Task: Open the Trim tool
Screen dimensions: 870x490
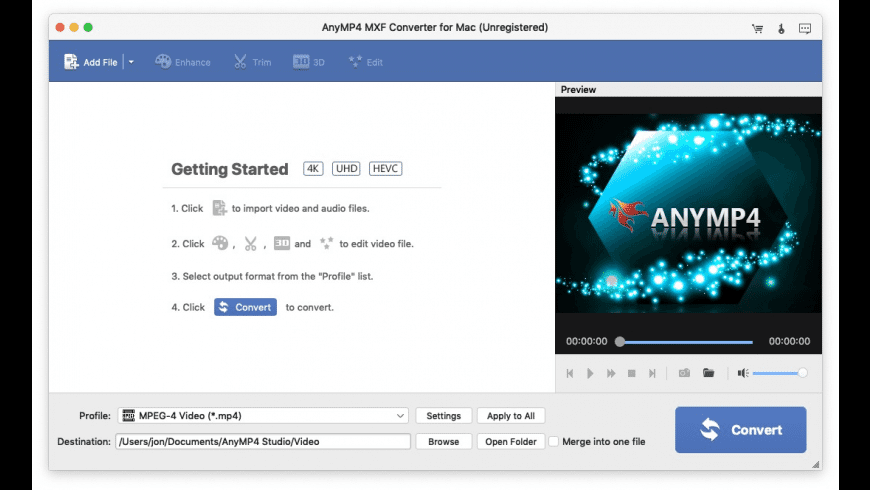Action: (x=252, y=62)
